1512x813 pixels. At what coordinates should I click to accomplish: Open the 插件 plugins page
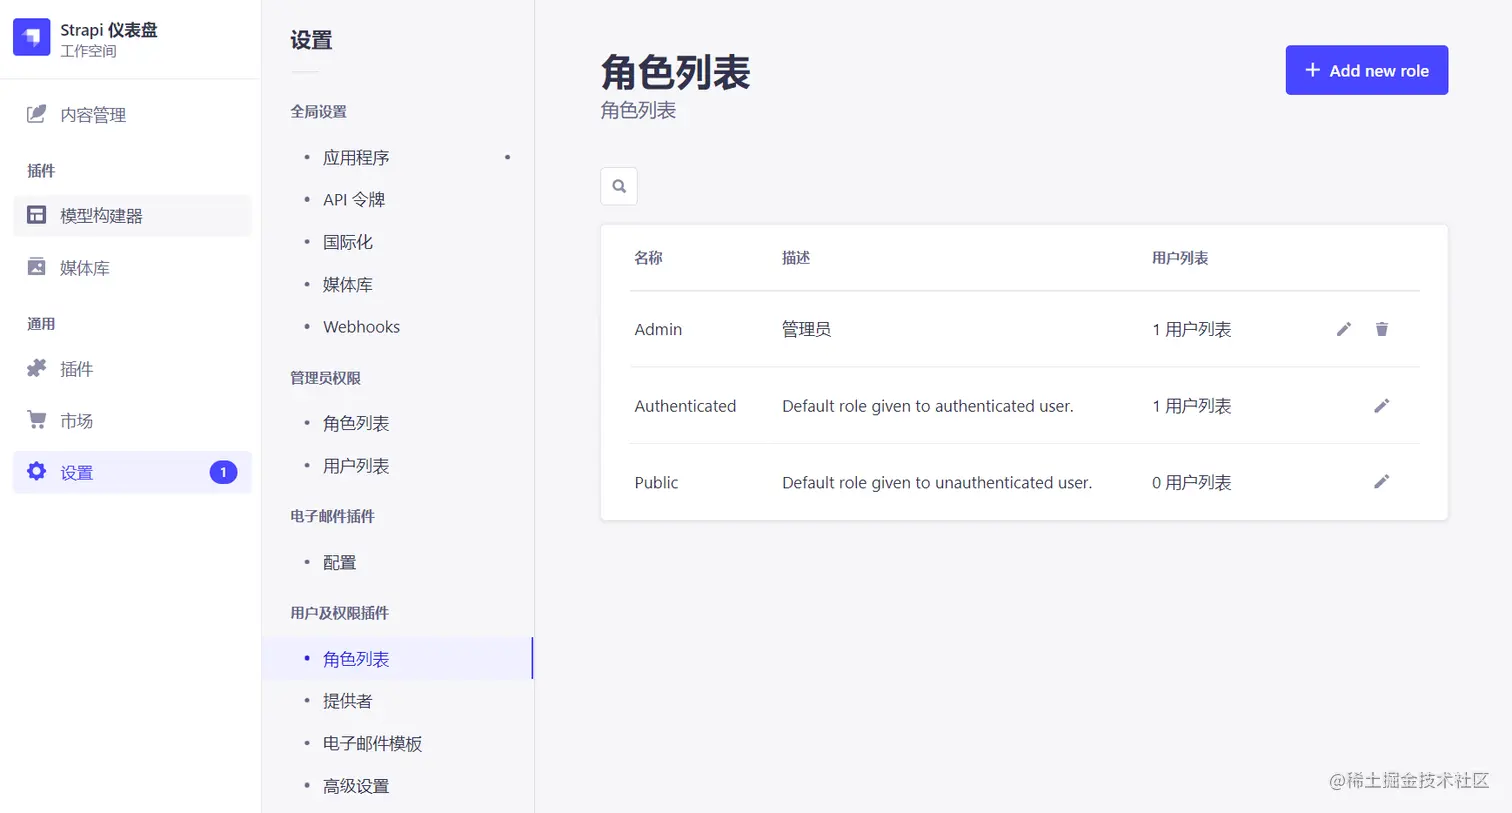(132, 369)
